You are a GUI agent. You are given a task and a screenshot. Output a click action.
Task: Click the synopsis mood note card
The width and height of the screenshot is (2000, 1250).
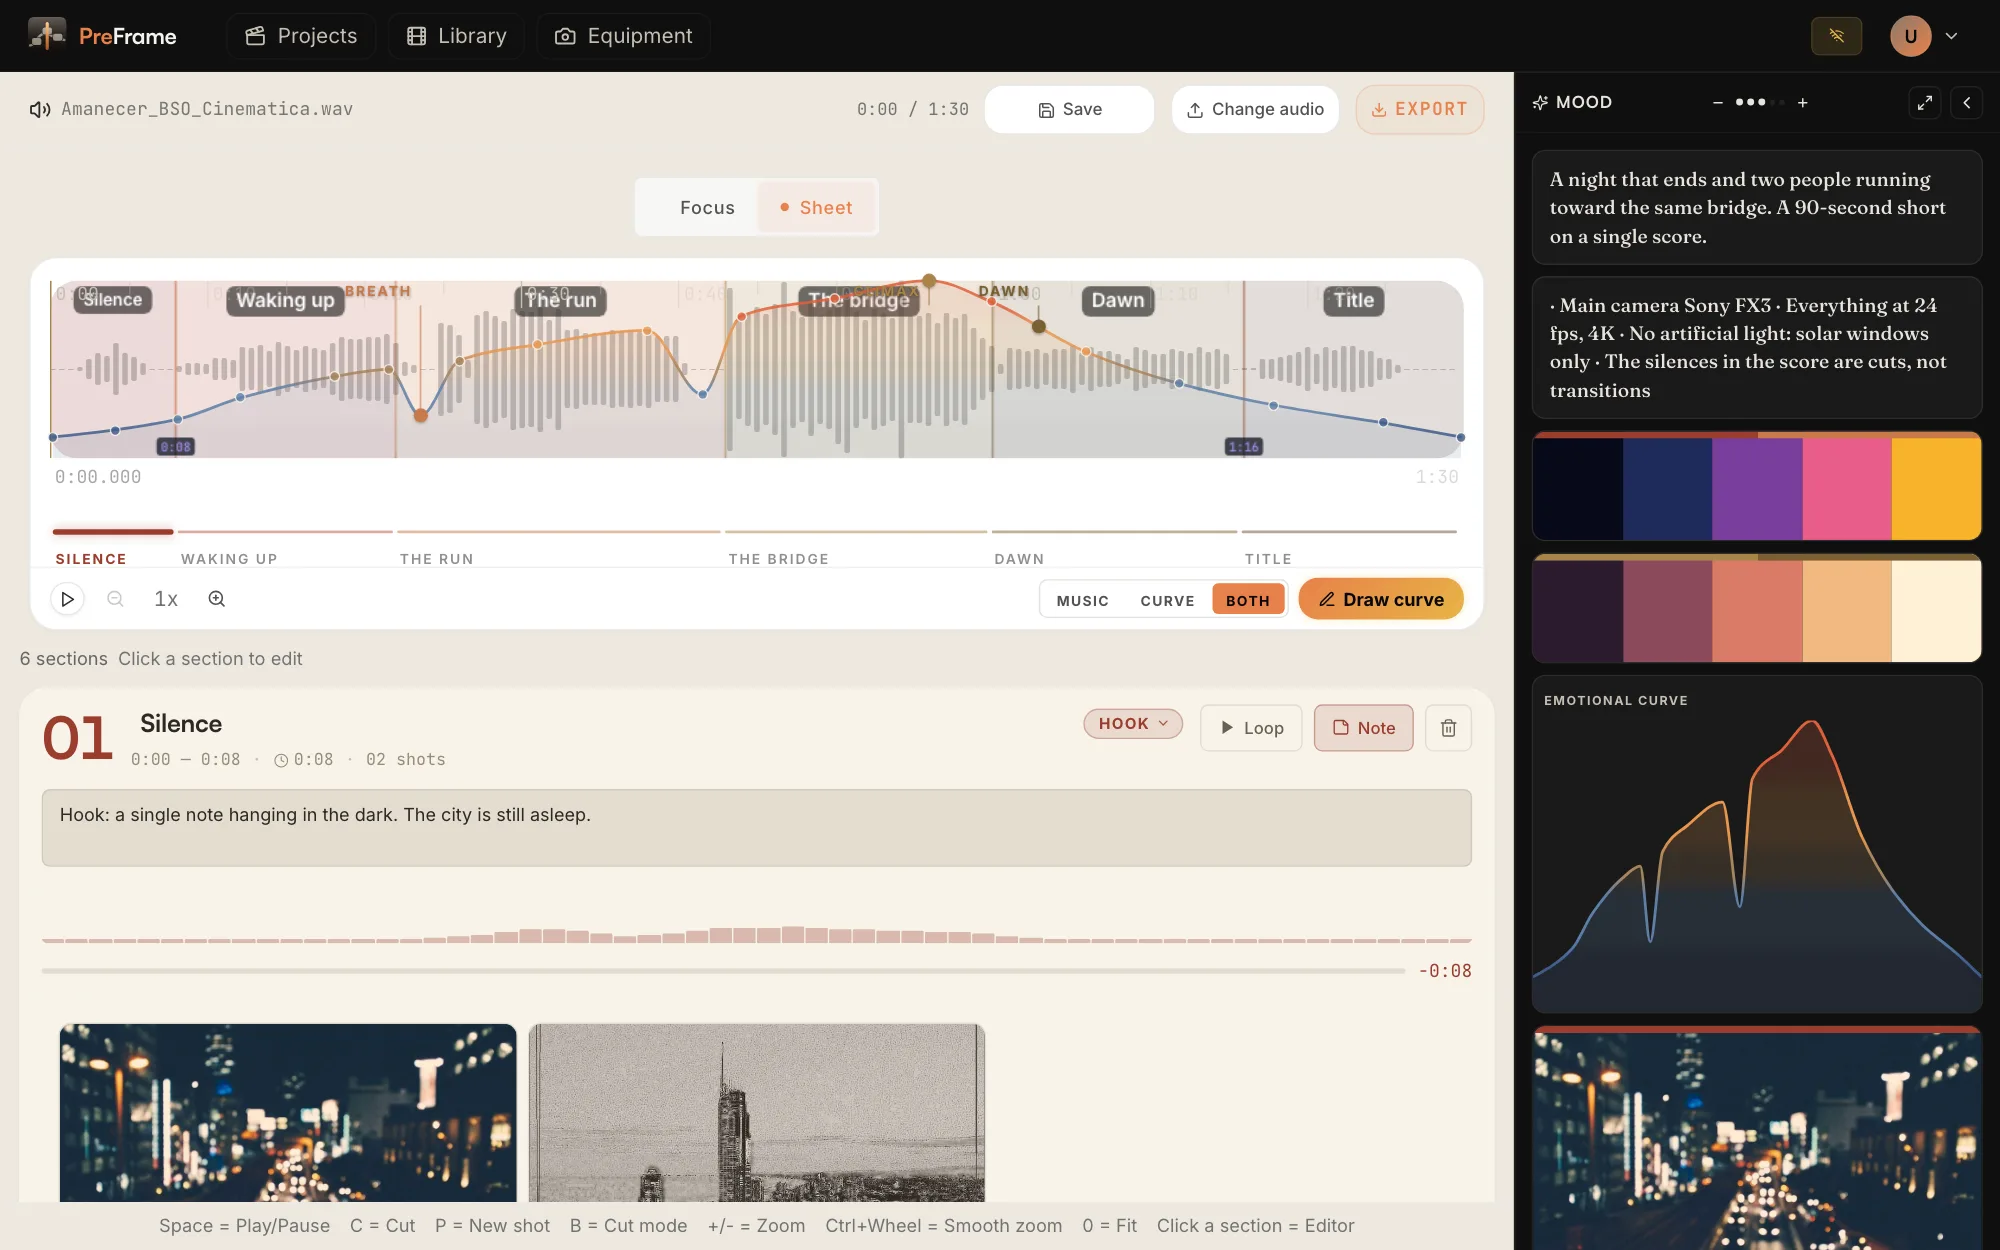[1756, 208]
